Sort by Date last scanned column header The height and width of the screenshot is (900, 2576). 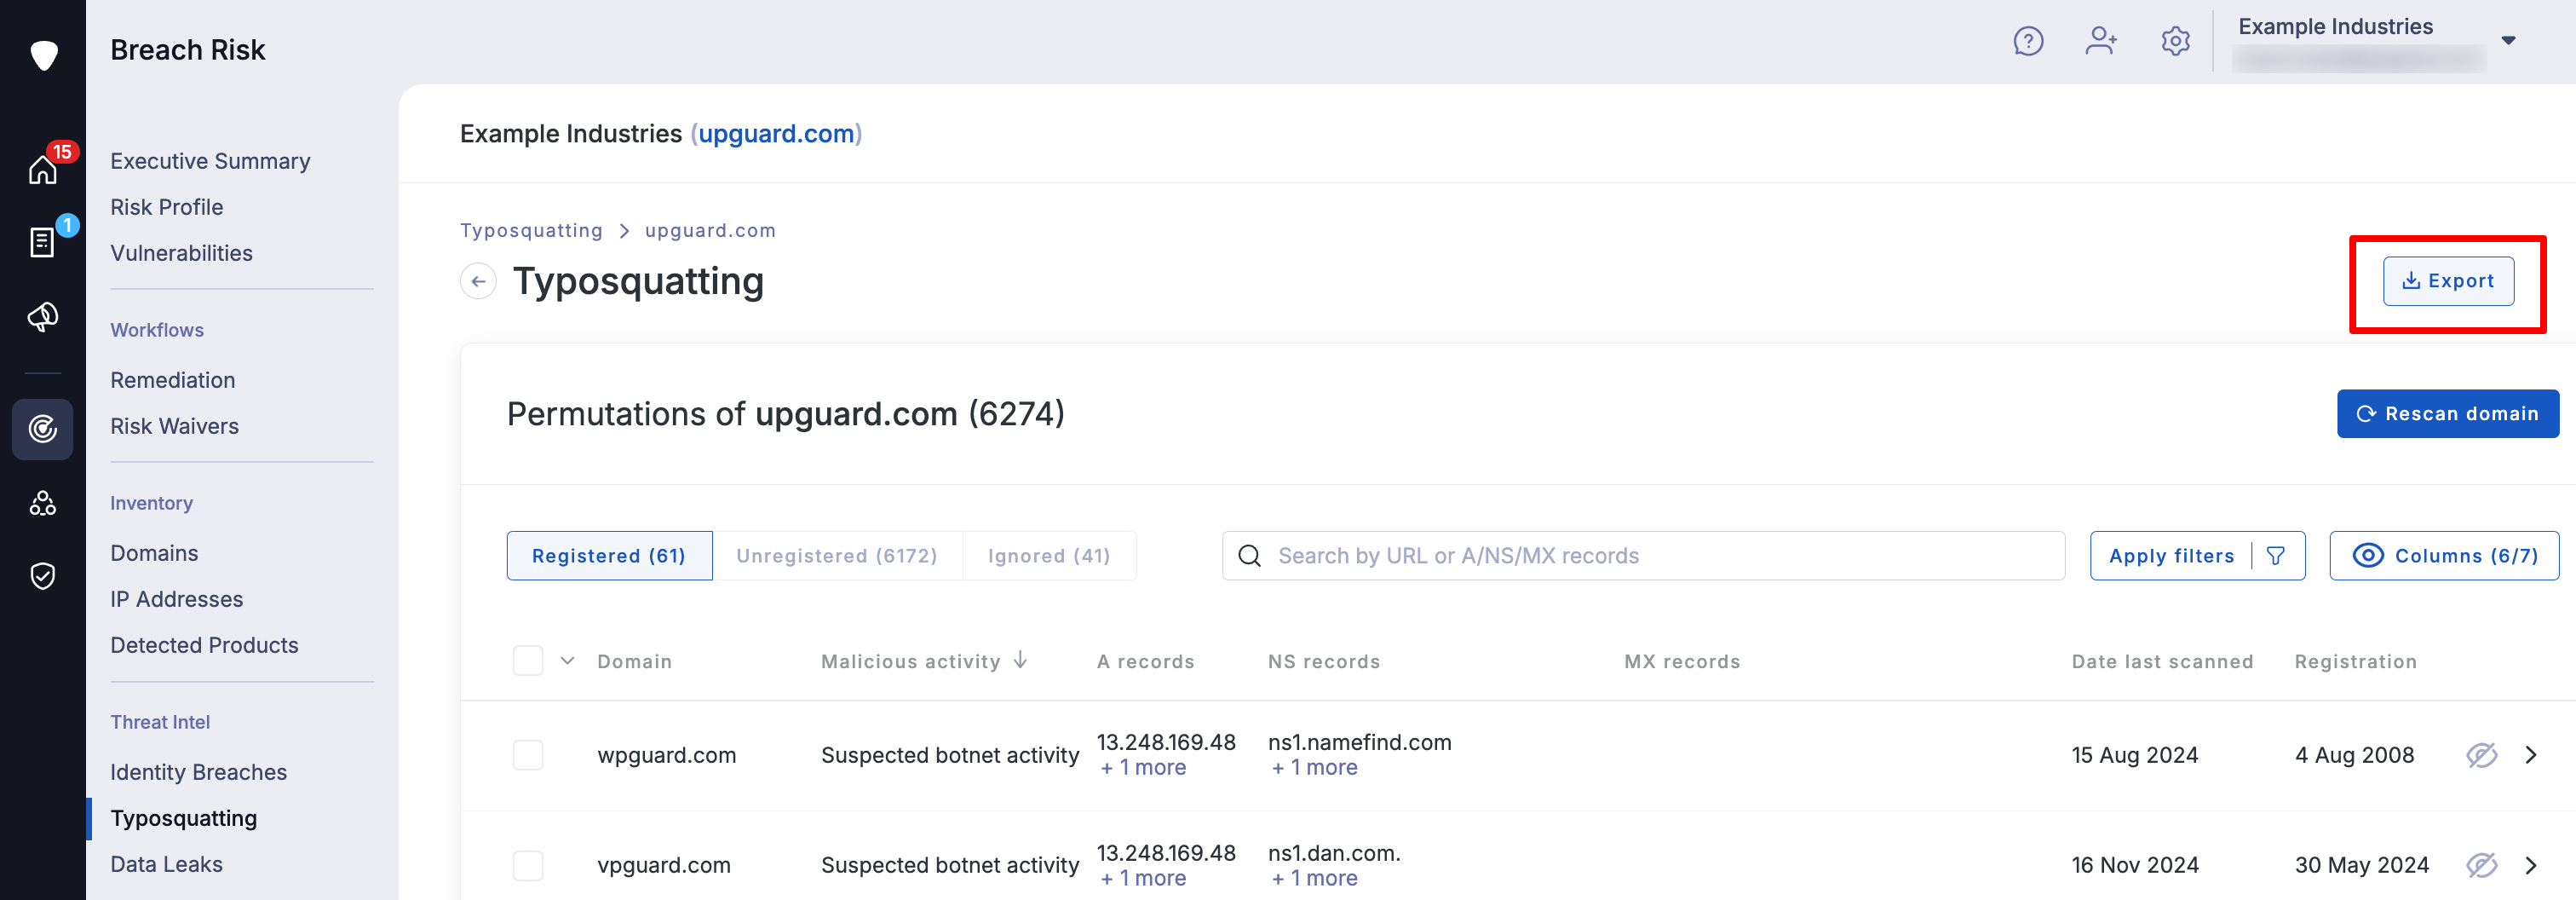click(2162, 661)
